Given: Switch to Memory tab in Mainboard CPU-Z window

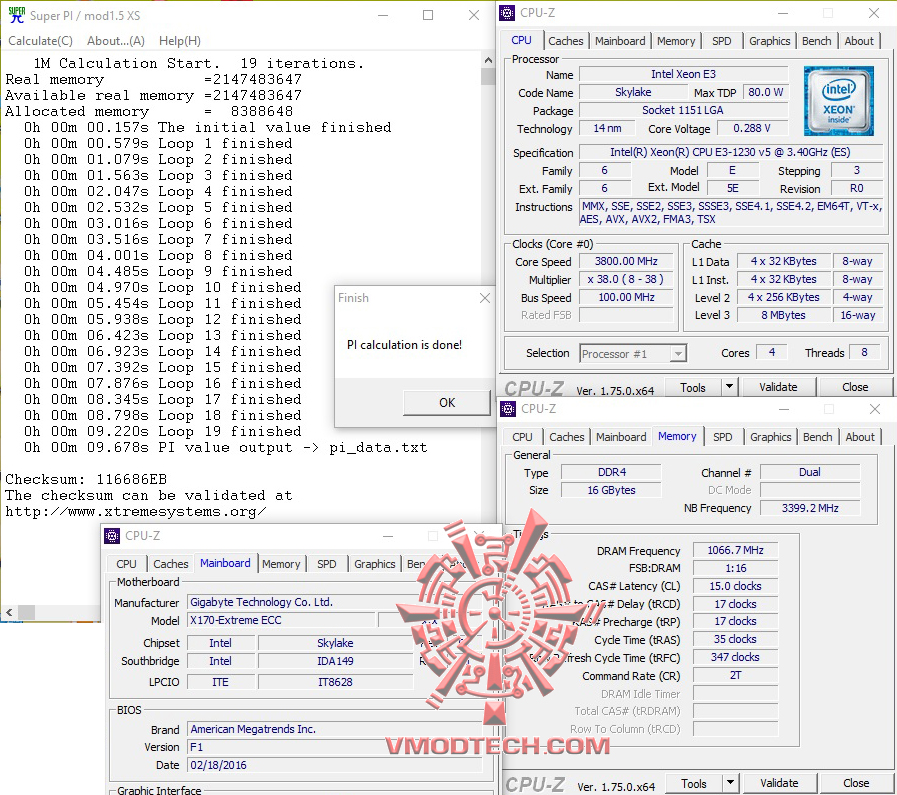Looking at the screenshot, I should [281, 564].
